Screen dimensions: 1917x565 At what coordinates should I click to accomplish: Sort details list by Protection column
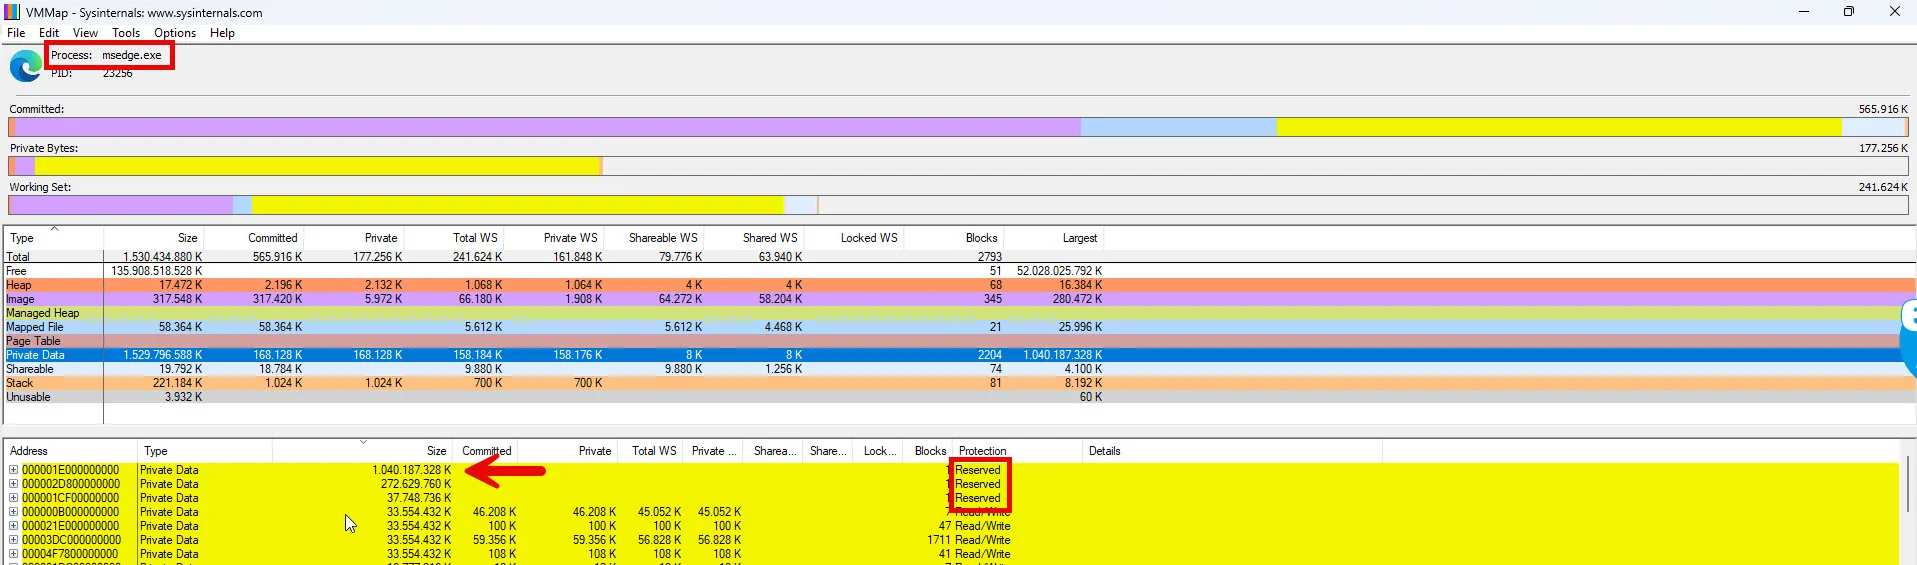tap(1016, 451)
